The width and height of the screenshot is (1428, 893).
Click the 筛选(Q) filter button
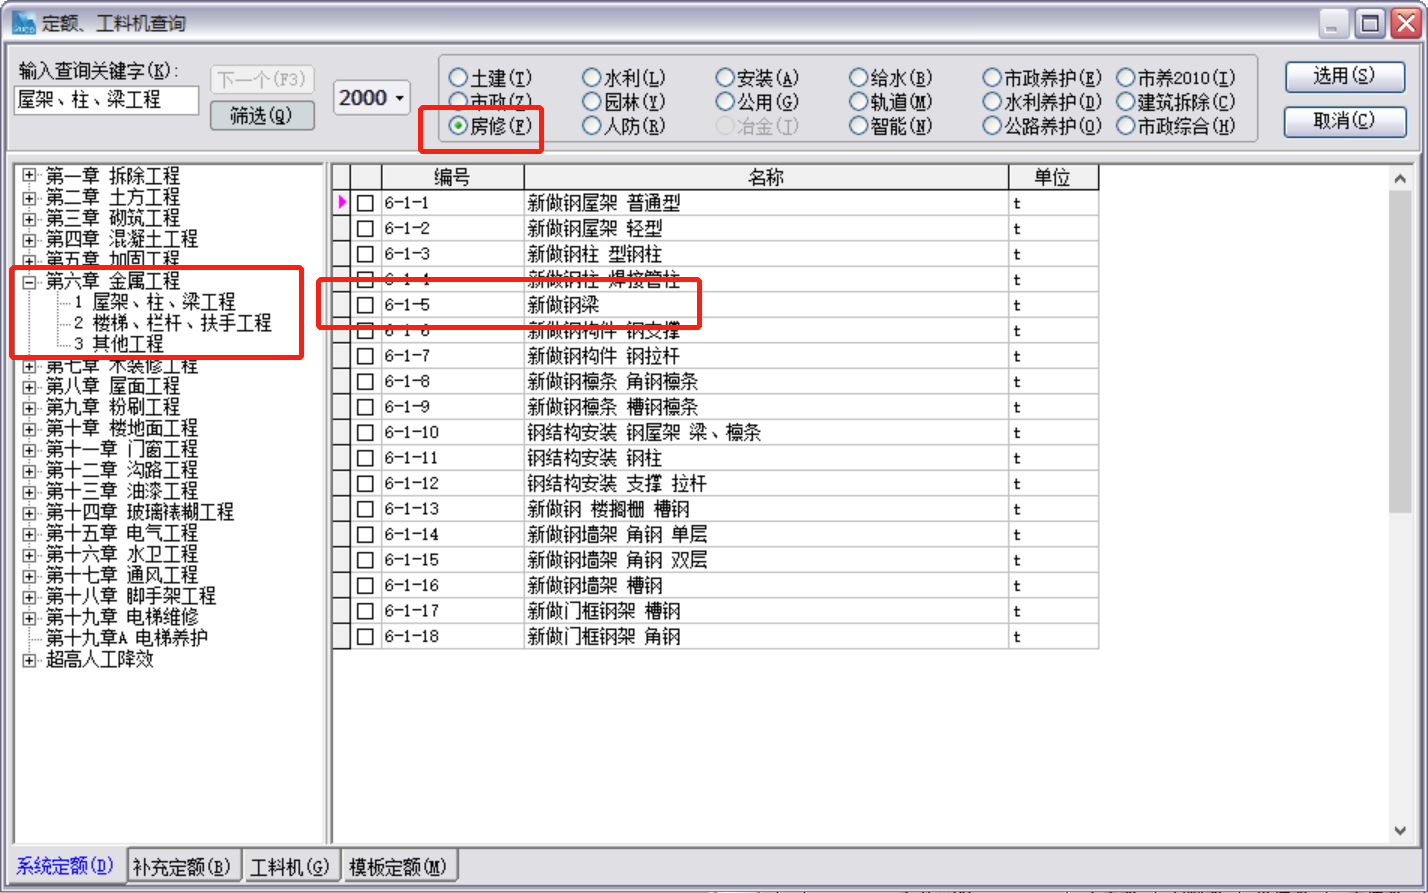coord(262,116)
